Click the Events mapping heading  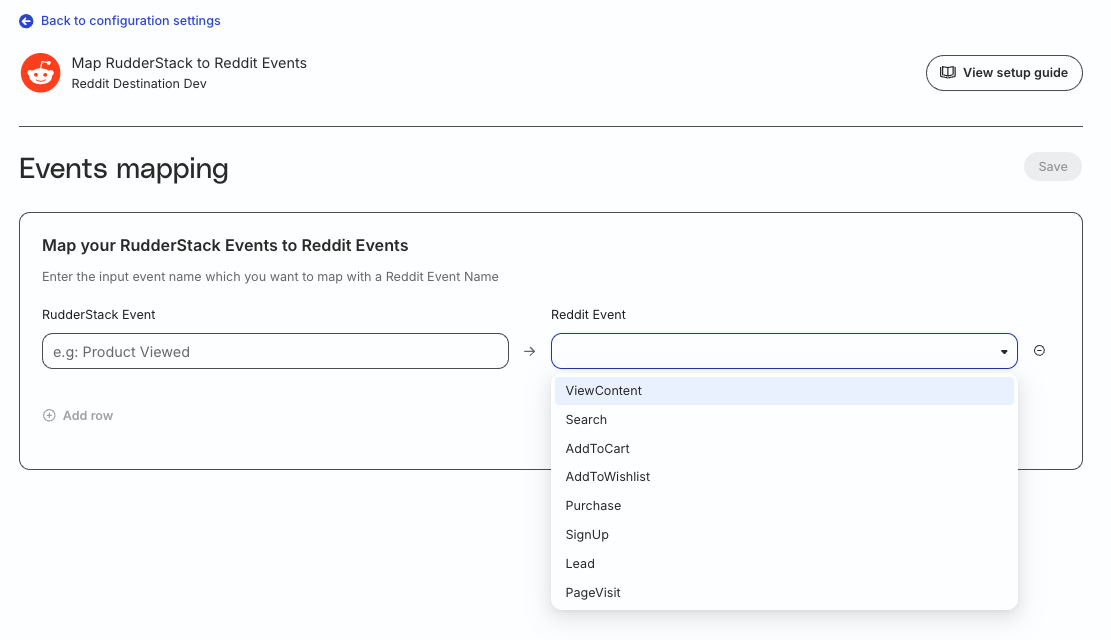point(124,169)
